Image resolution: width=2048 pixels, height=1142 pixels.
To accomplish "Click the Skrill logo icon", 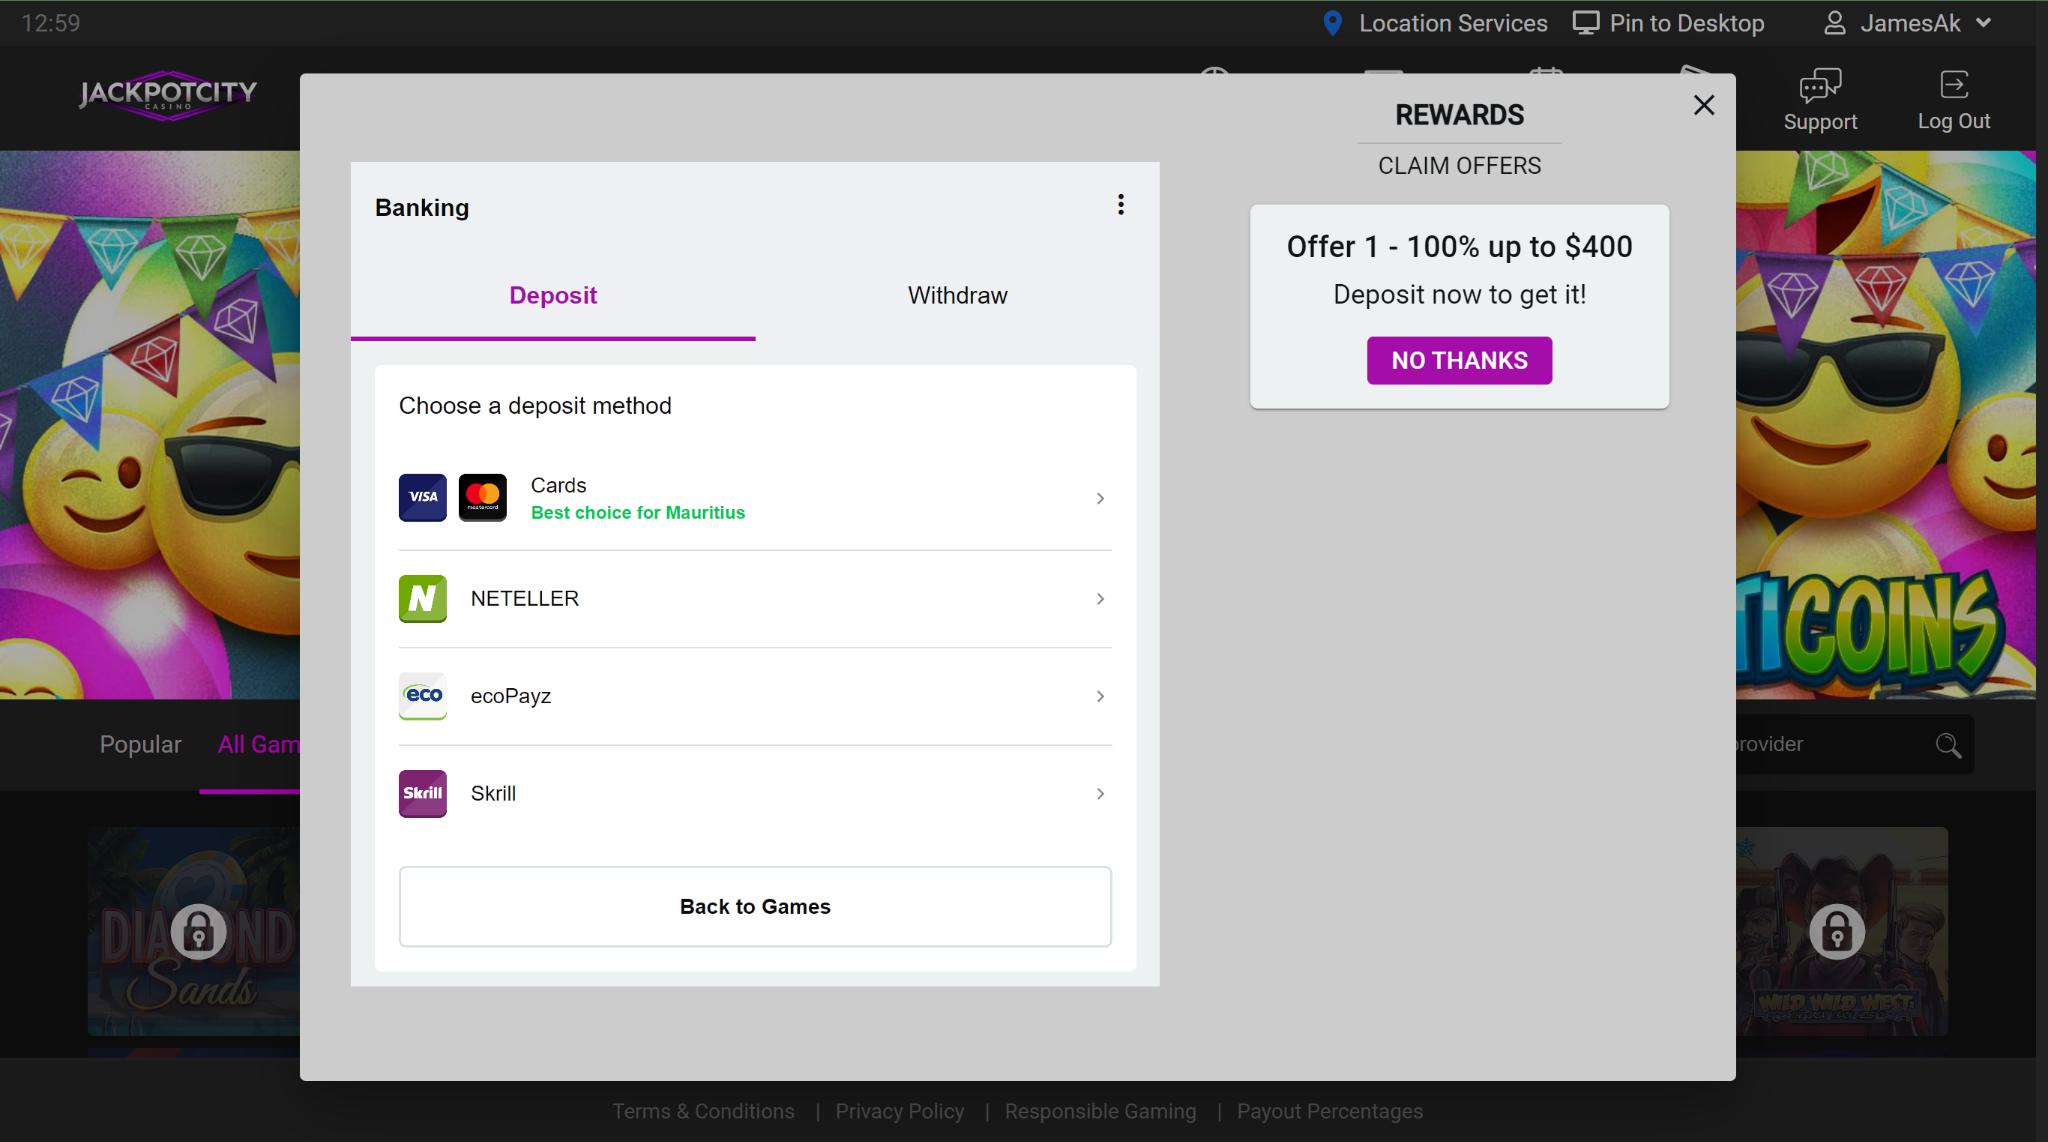I will click(423, 794).
